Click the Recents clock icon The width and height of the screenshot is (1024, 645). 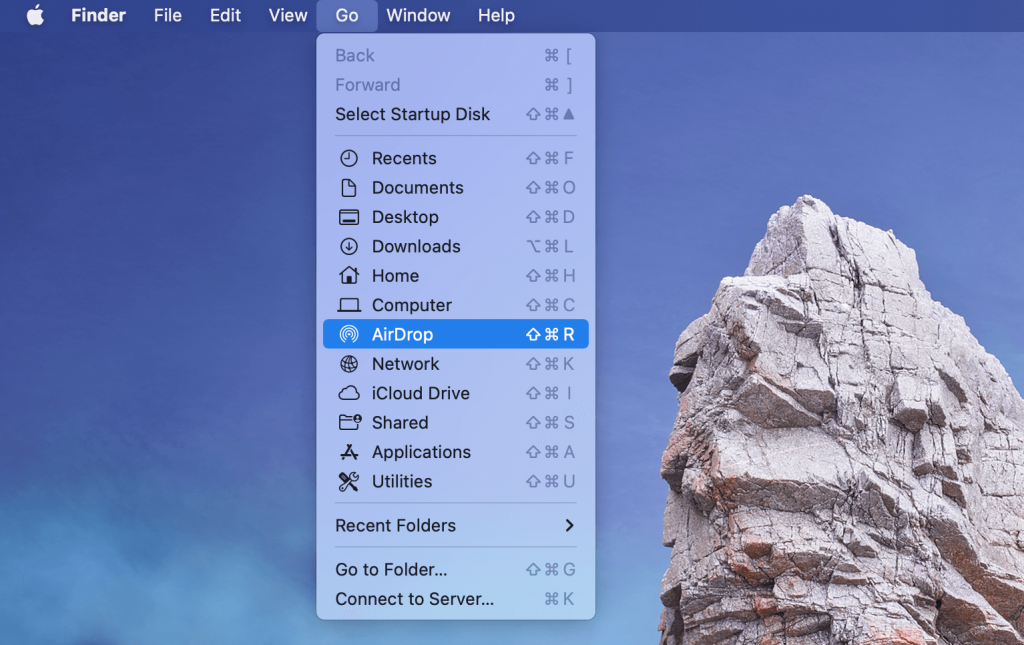(x=349, y=158)
